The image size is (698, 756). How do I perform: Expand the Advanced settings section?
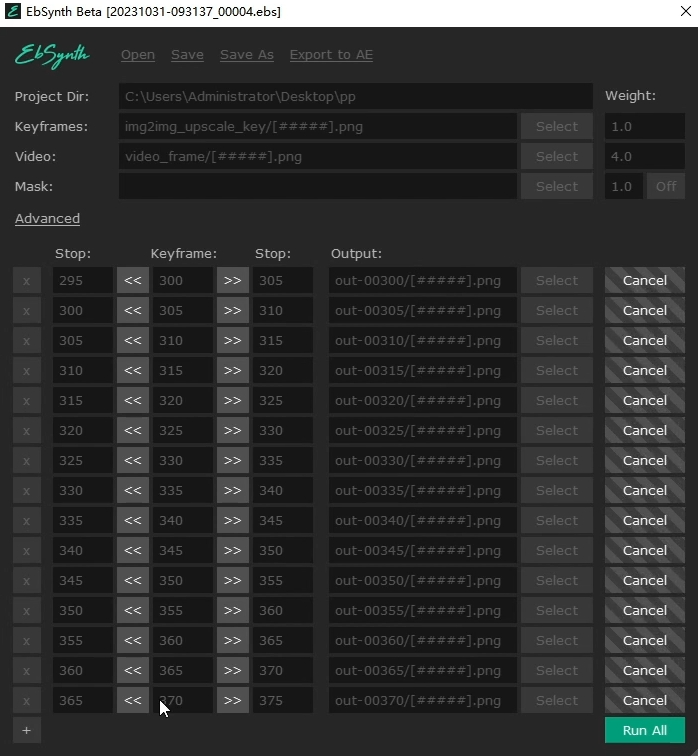click(x=47, y=218)
